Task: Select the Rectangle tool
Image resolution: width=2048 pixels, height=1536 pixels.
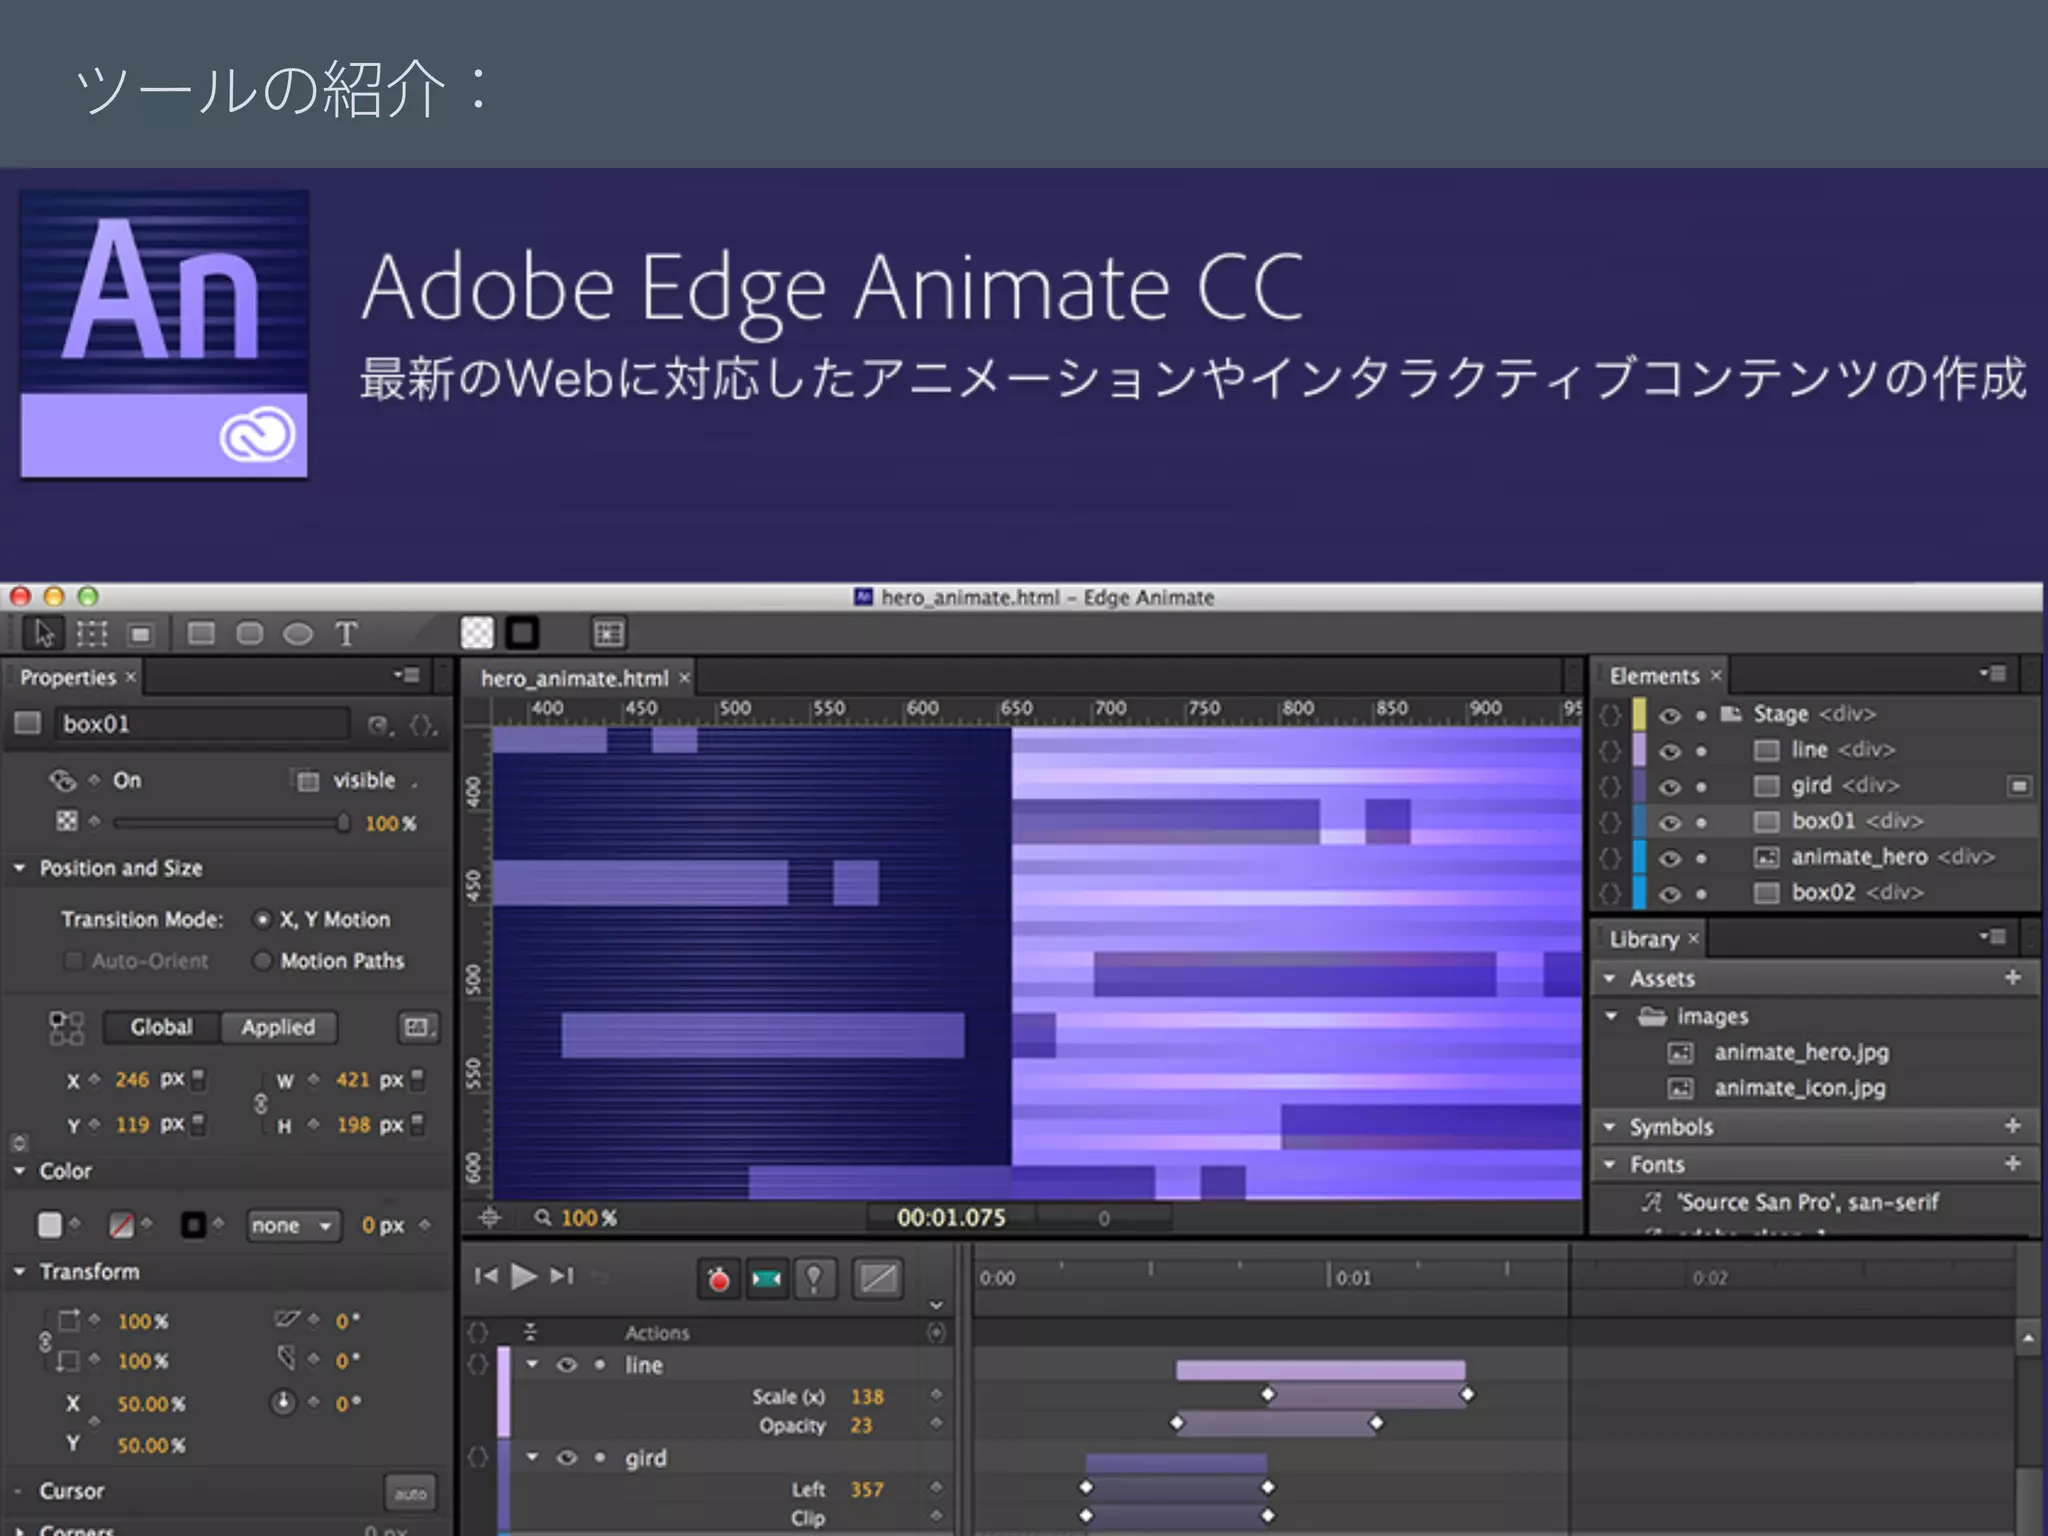Action: pos(201,633)
